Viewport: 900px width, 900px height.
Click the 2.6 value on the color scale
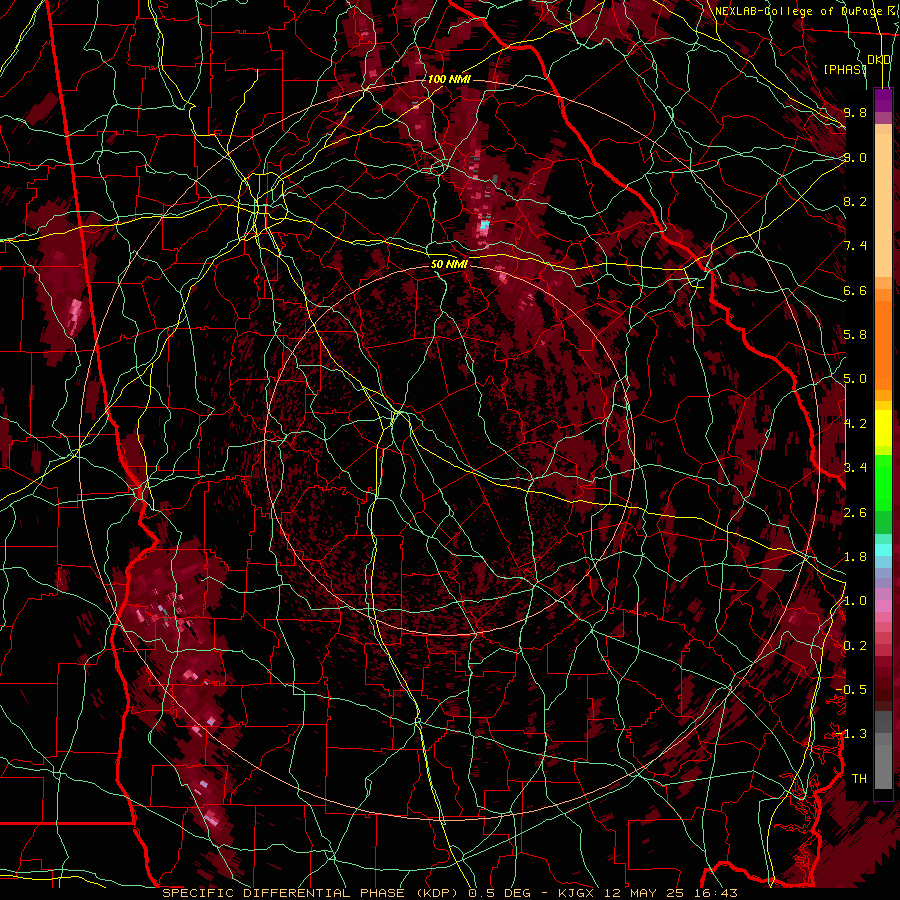(x=855, y=513)
